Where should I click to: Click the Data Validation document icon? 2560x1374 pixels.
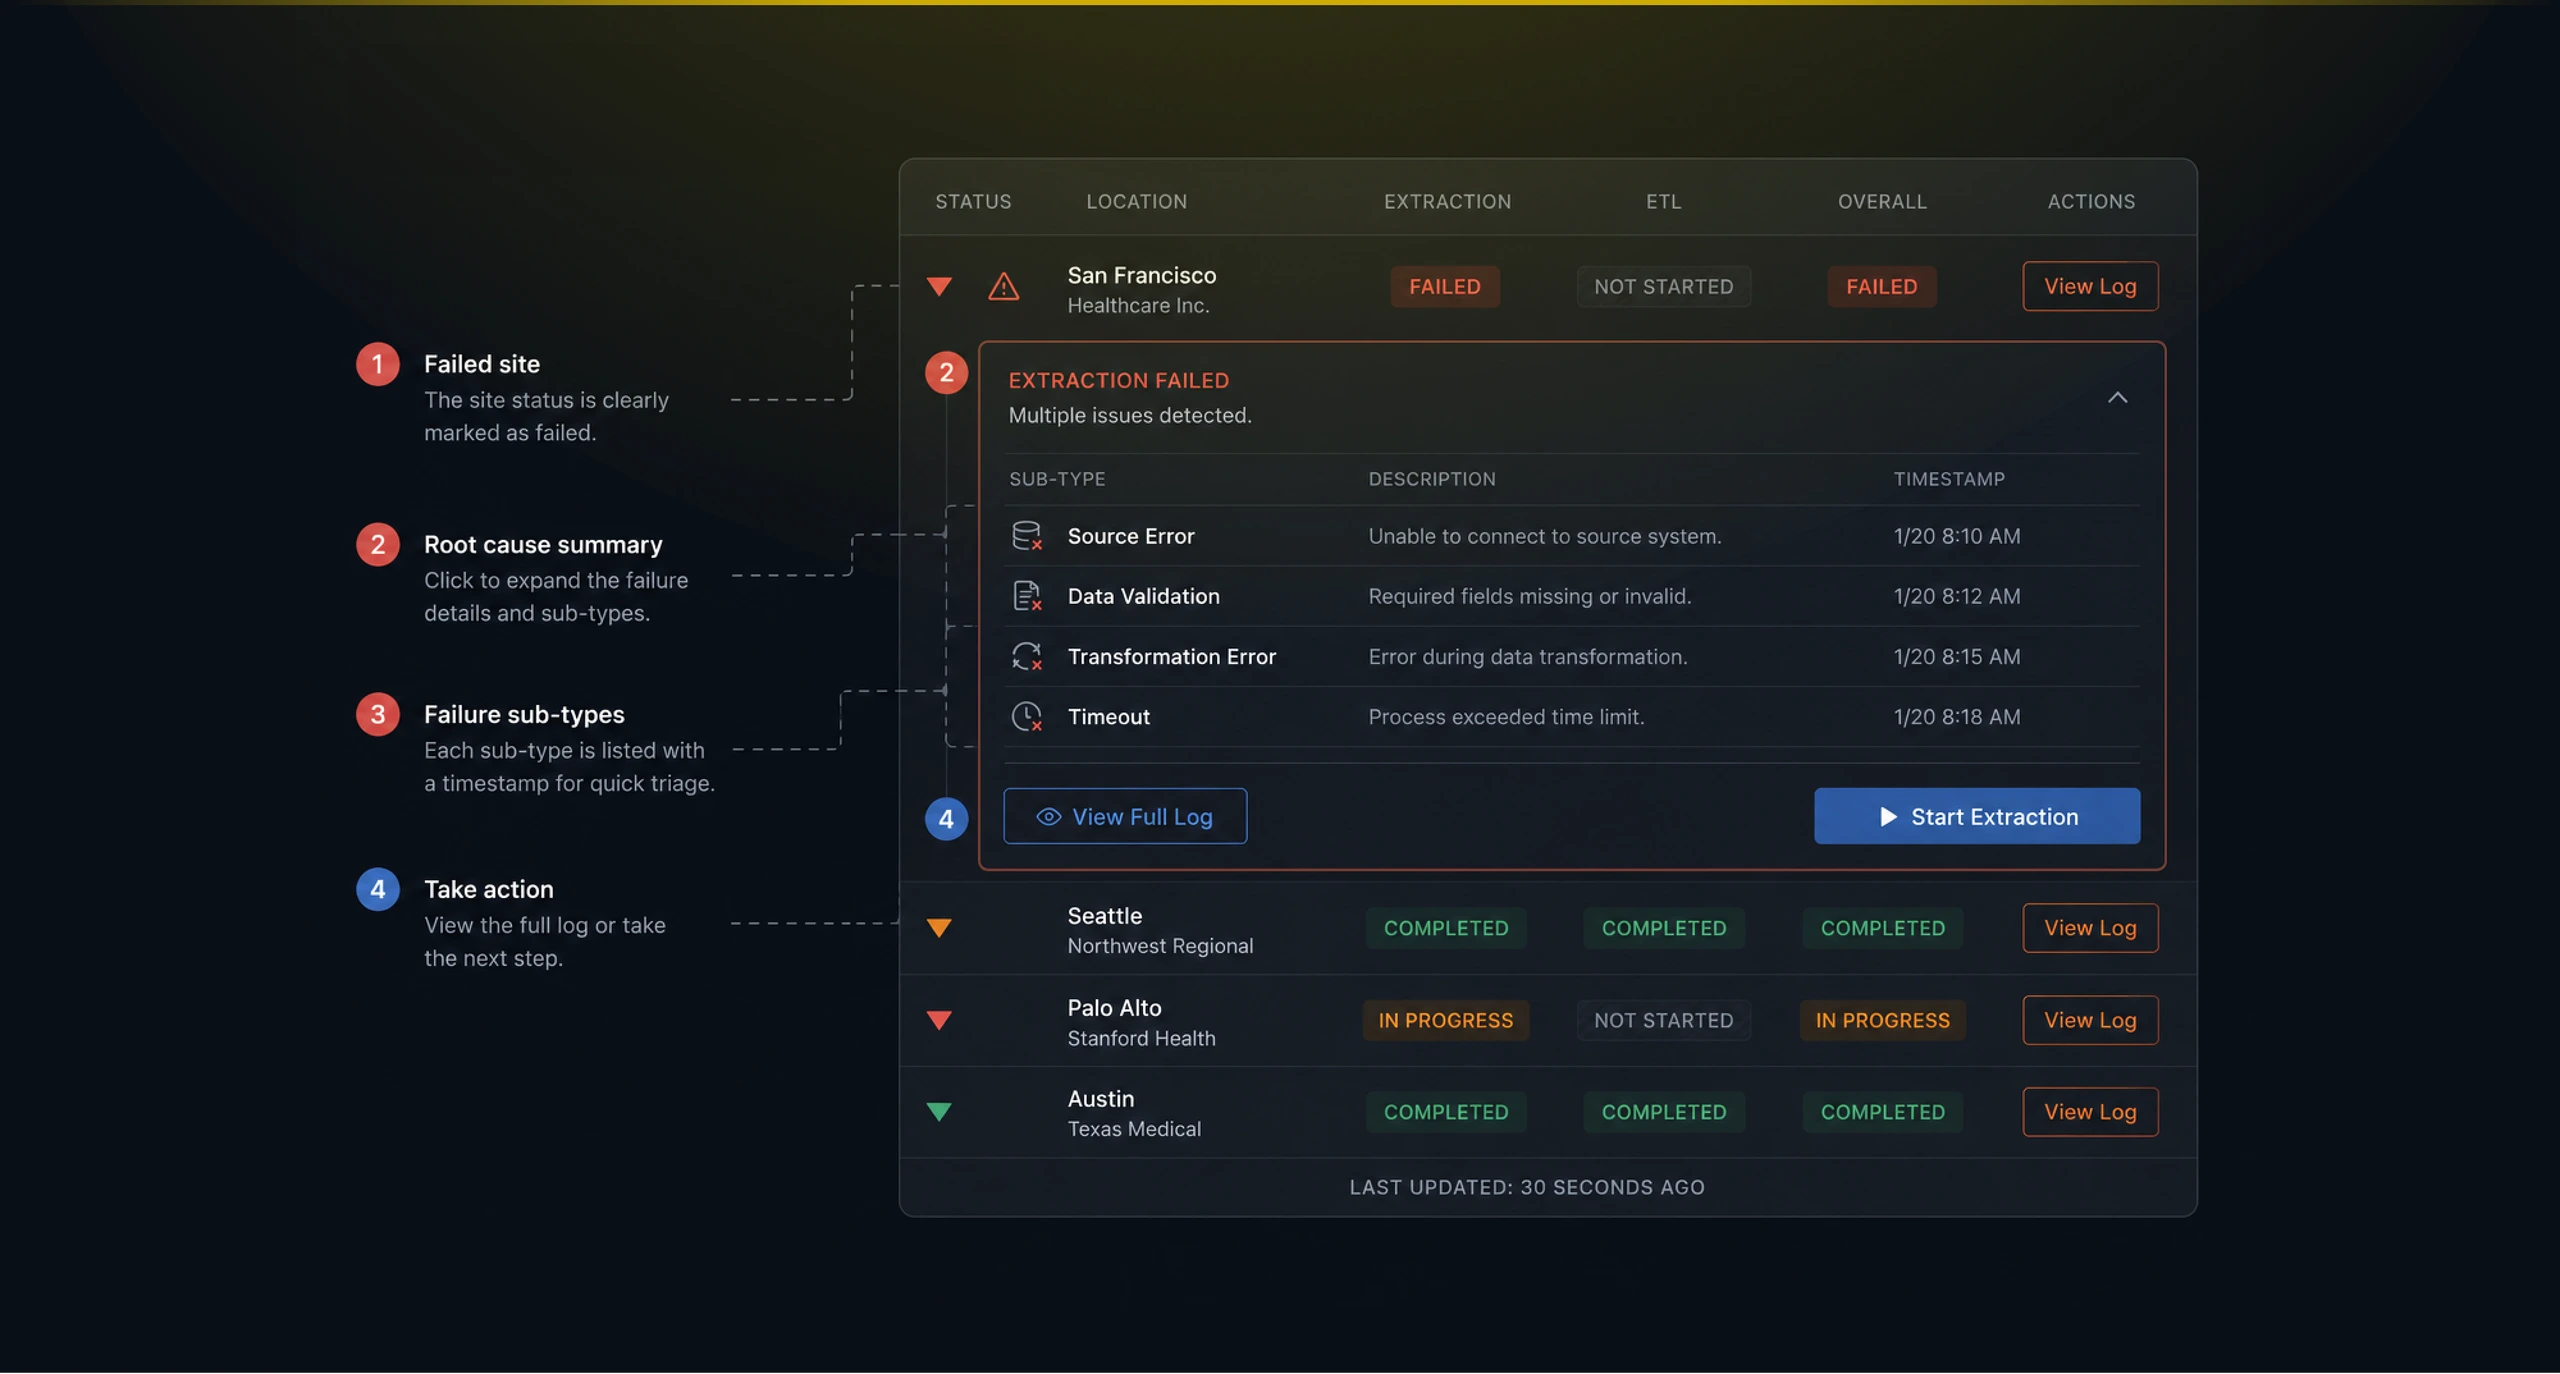[x=1027, y=596]
